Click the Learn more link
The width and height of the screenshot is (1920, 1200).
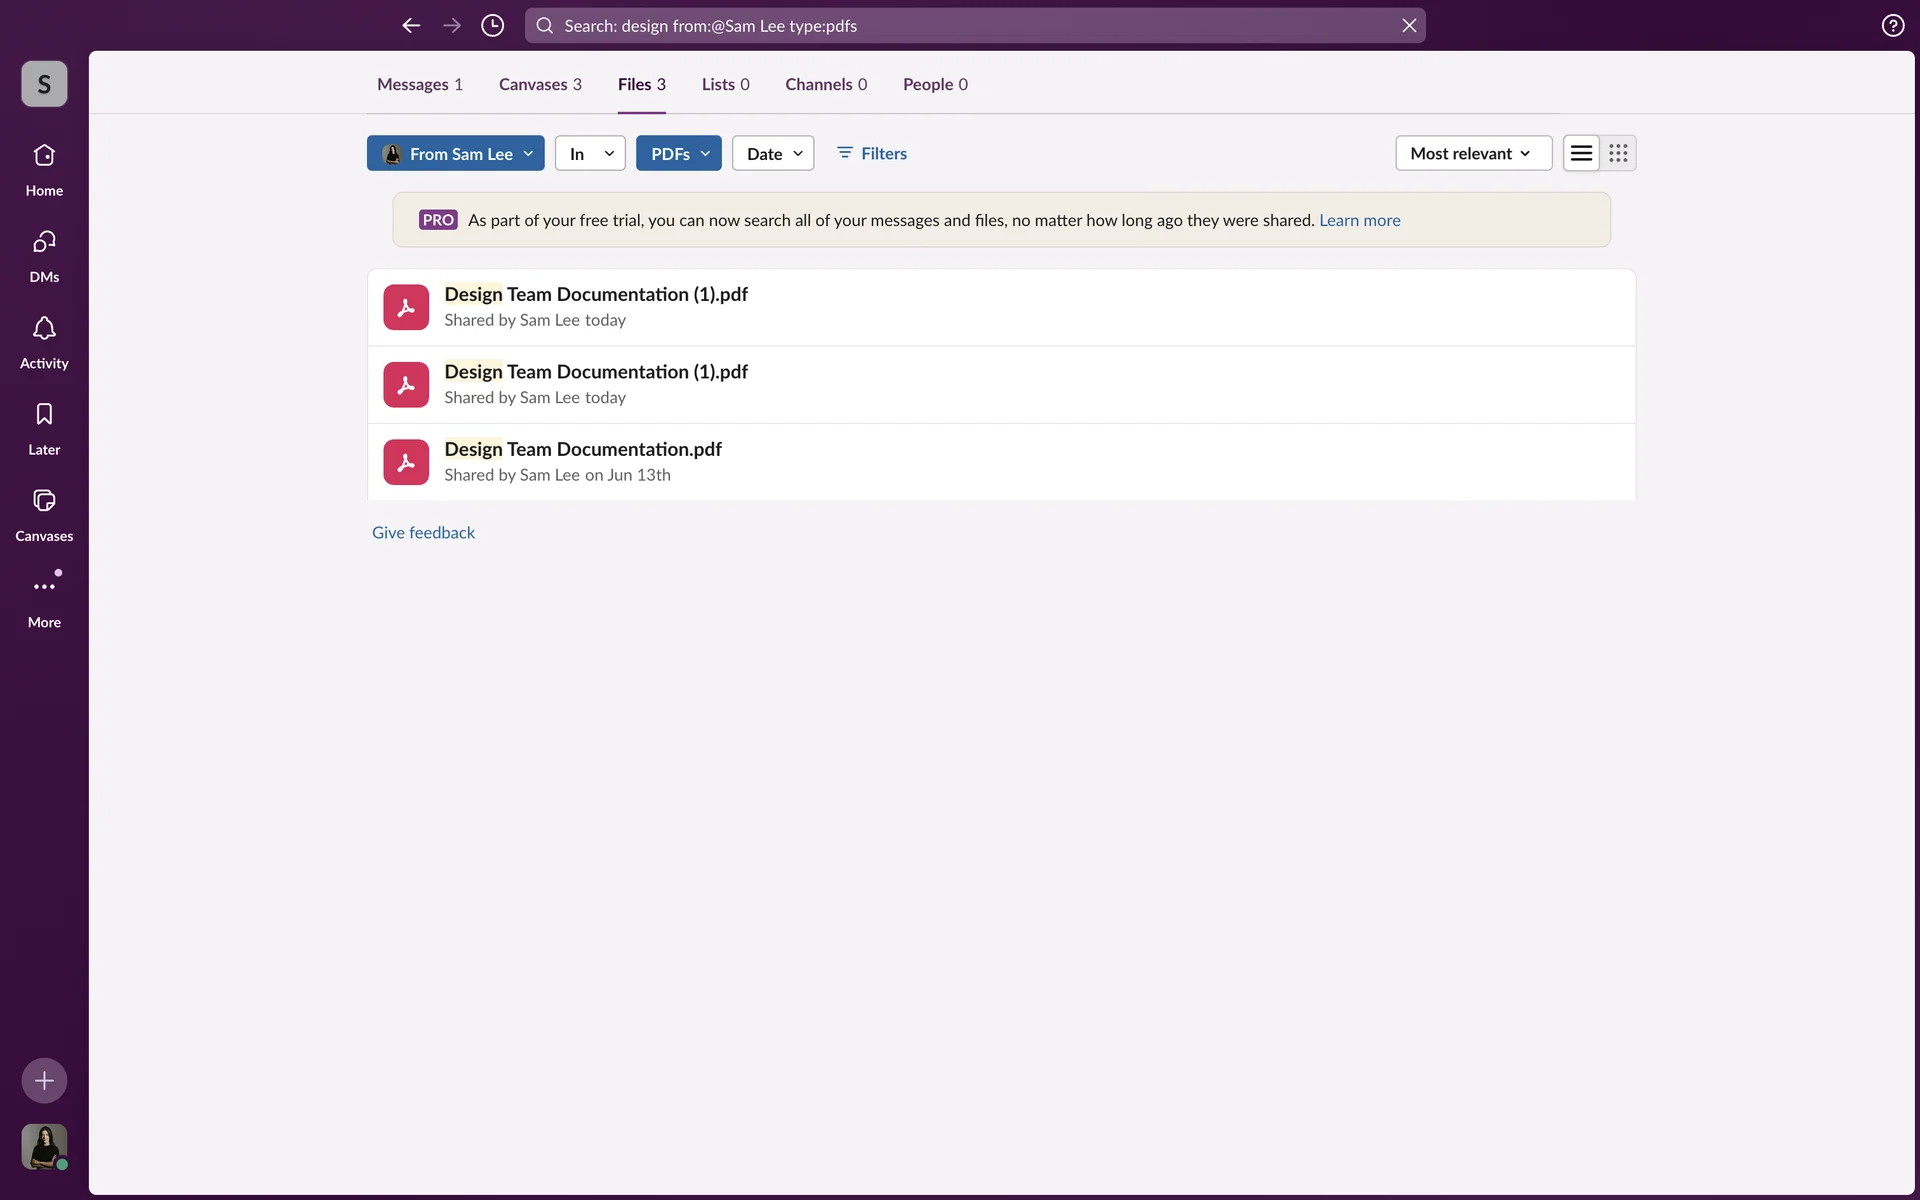pyautogui.click(x=1359, y=220)
